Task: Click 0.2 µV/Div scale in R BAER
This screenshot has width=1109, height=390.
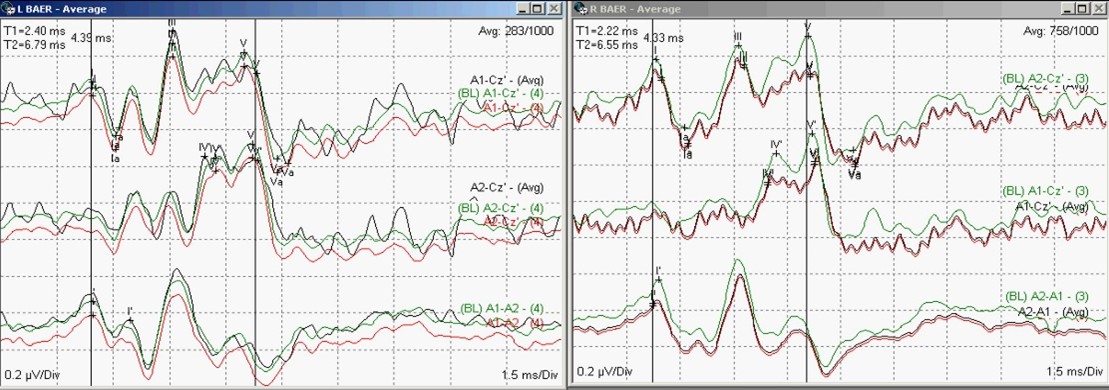Action: 605,372
